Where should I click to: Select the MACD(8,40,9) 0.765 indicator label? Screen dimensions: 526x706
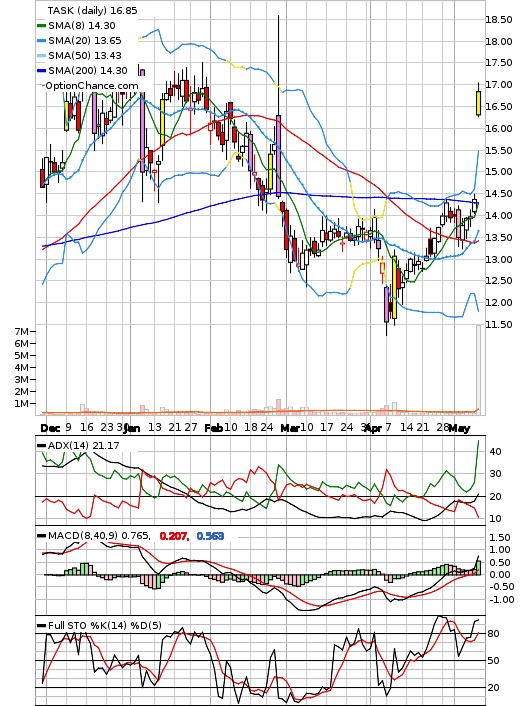[x=99, y=536]
